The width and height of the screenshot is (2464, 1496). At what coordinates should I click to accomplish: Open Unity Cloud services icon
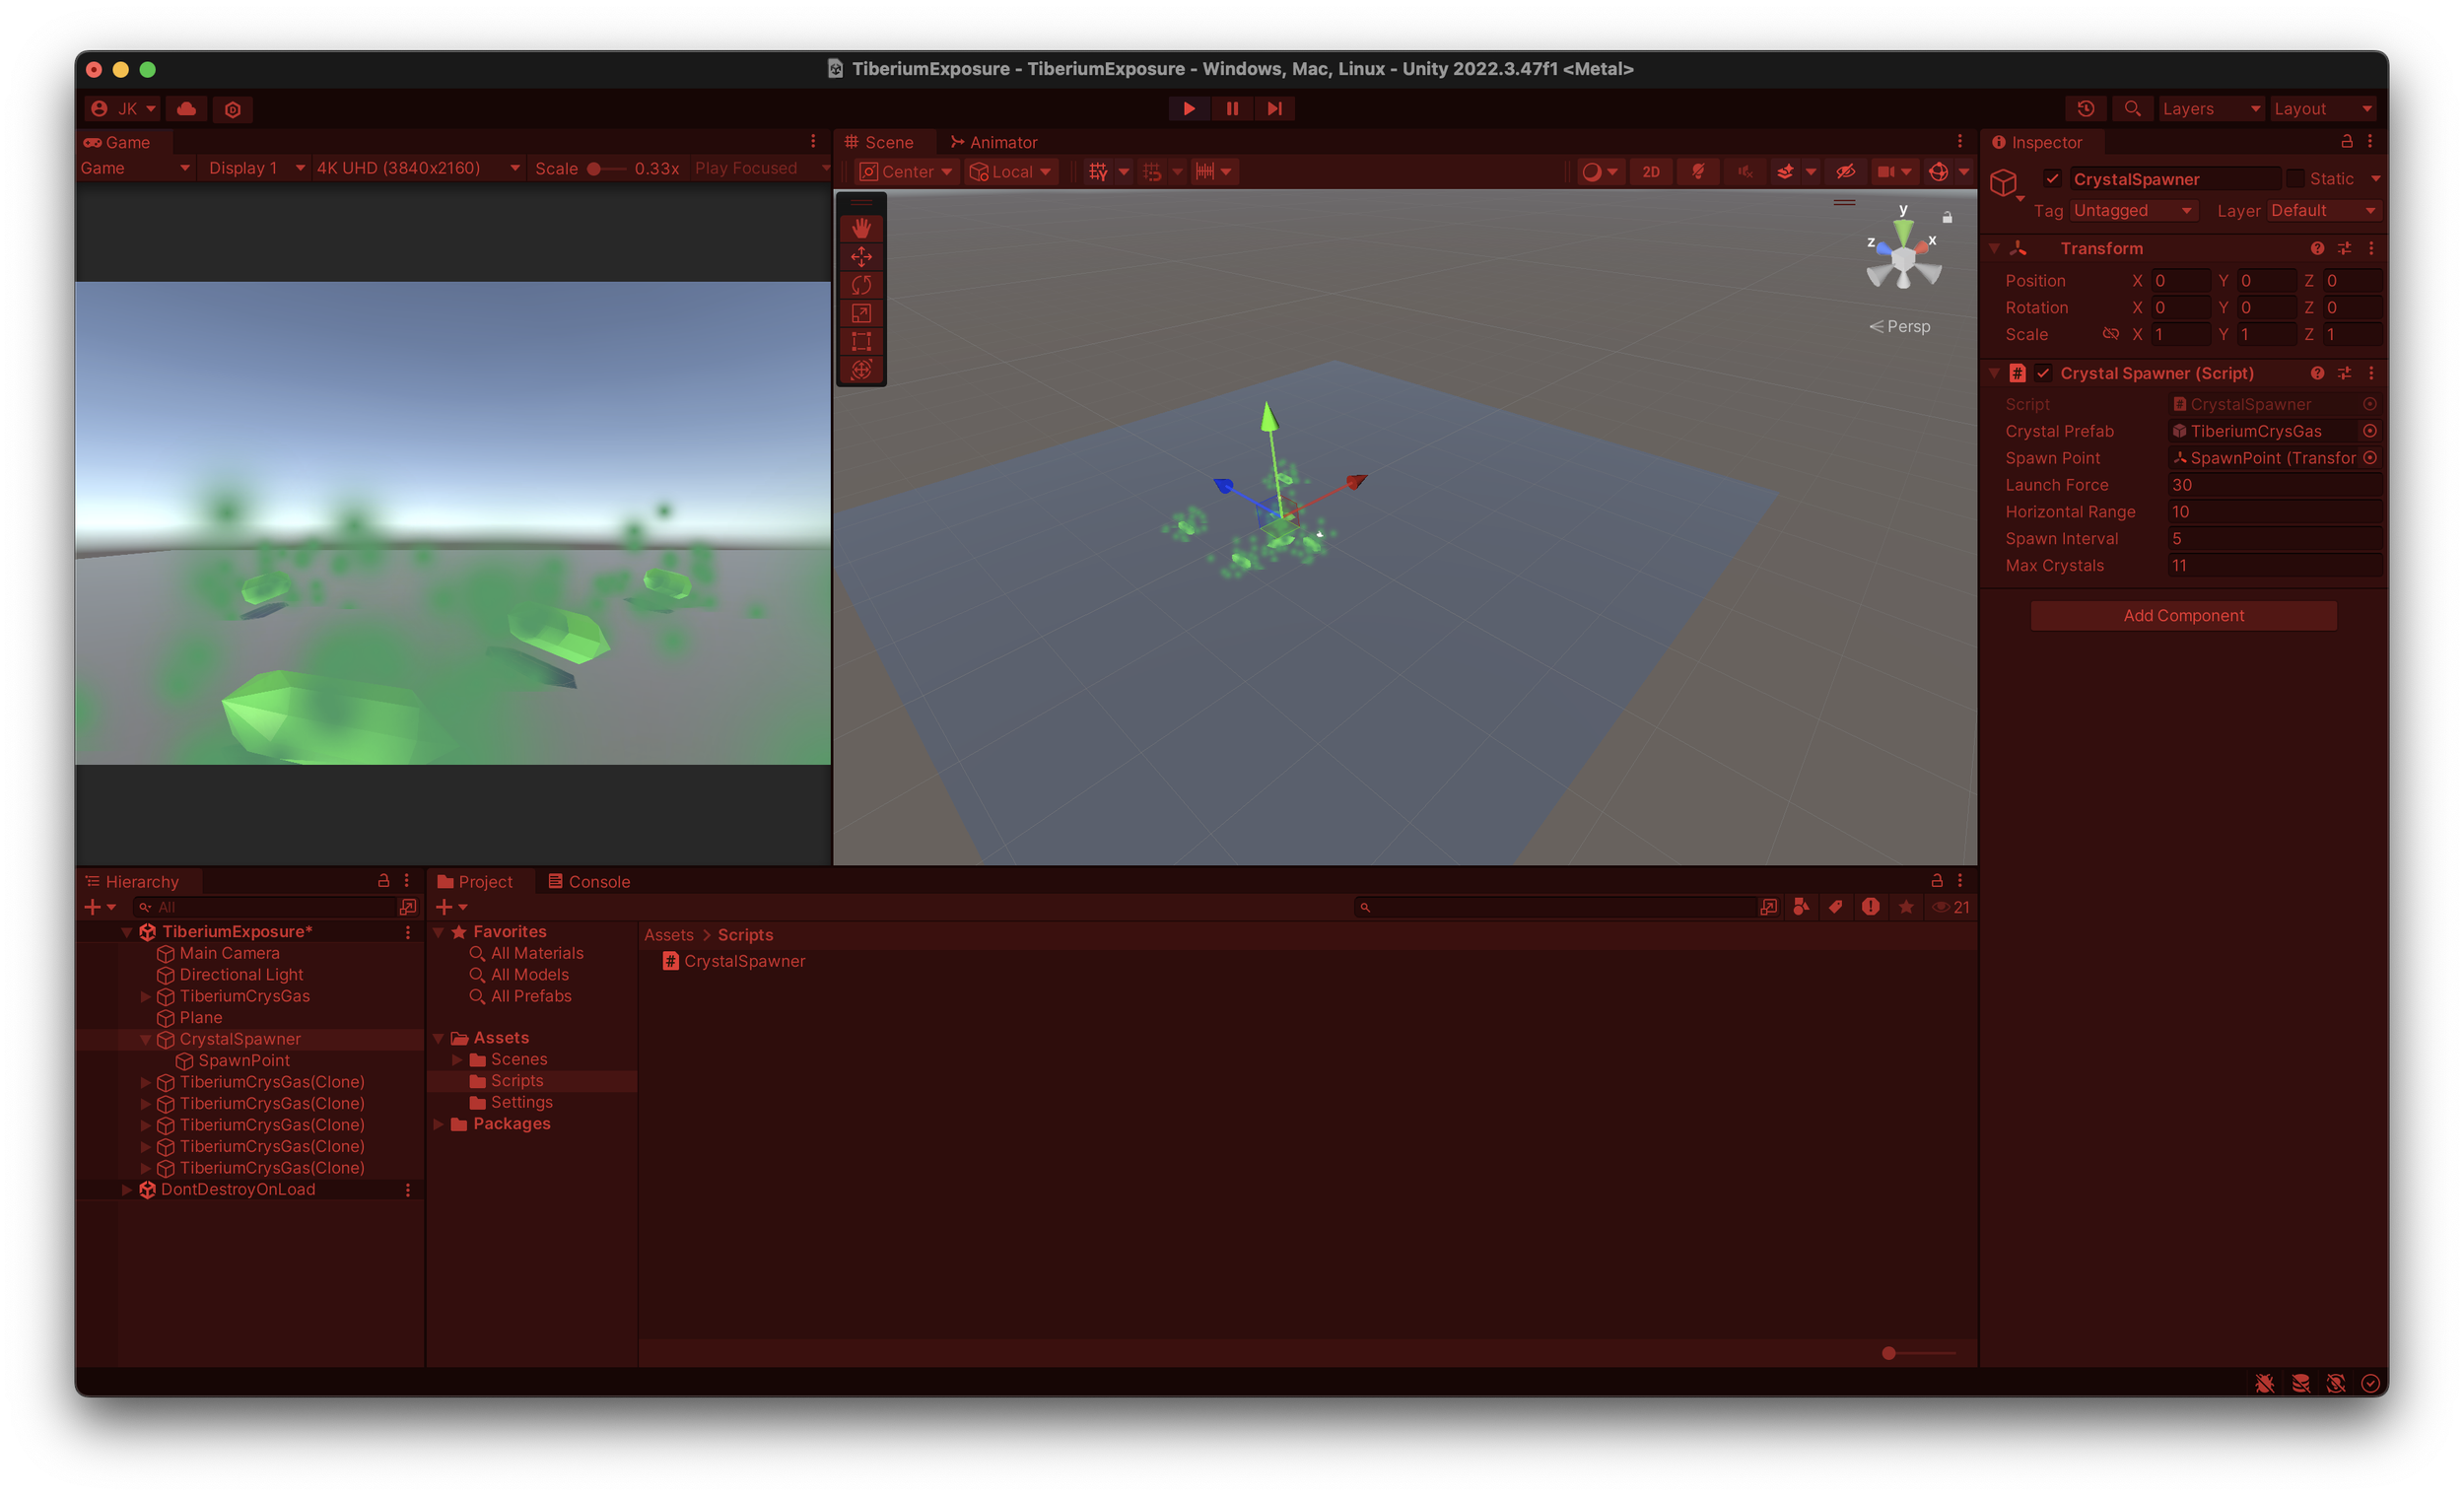(186, 108)
